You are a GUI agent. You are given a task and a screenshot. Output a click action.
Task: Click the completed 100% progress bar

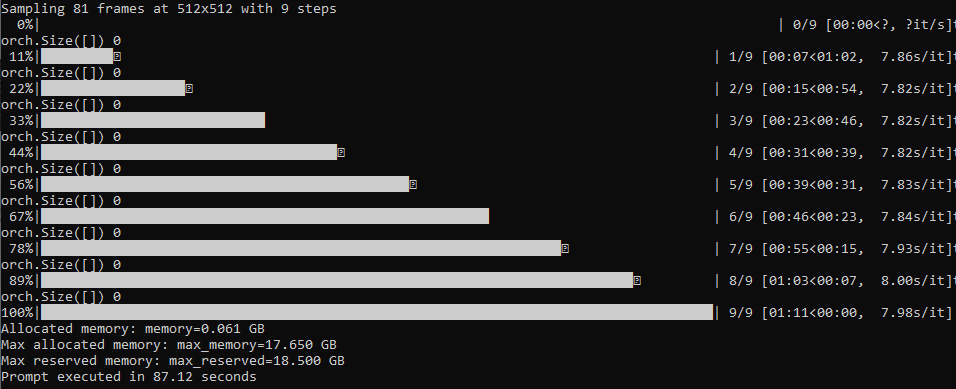(x=377, y=312)
